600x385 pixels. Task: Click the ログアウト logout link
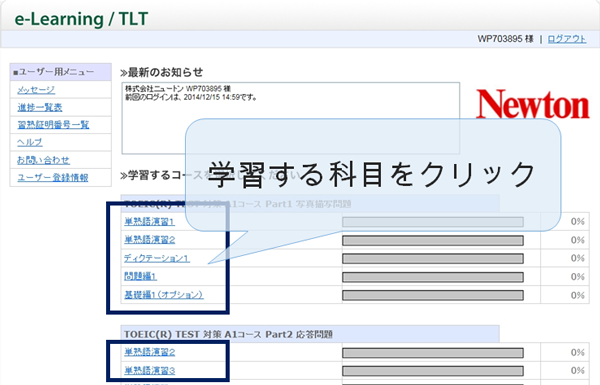point(566,39)
